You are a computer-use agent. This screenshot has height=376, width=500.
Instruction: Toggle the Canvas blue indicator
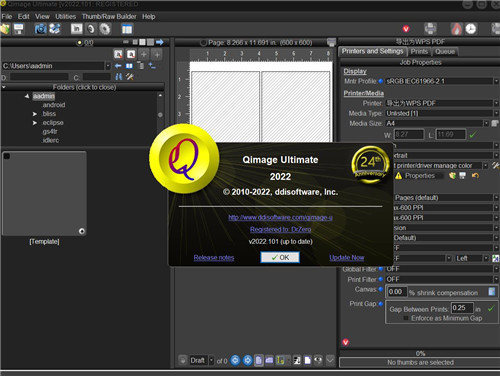click(x=381, y=289)
